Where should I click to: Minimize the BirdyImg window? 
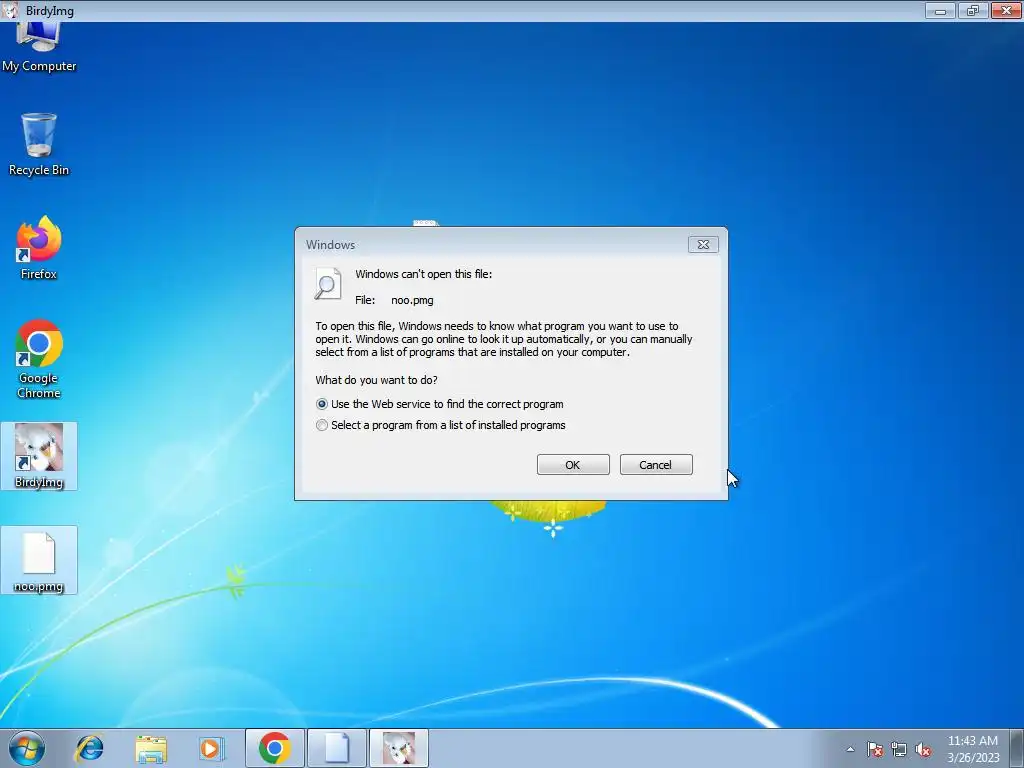pyautogui.click(x=940, y=10)
